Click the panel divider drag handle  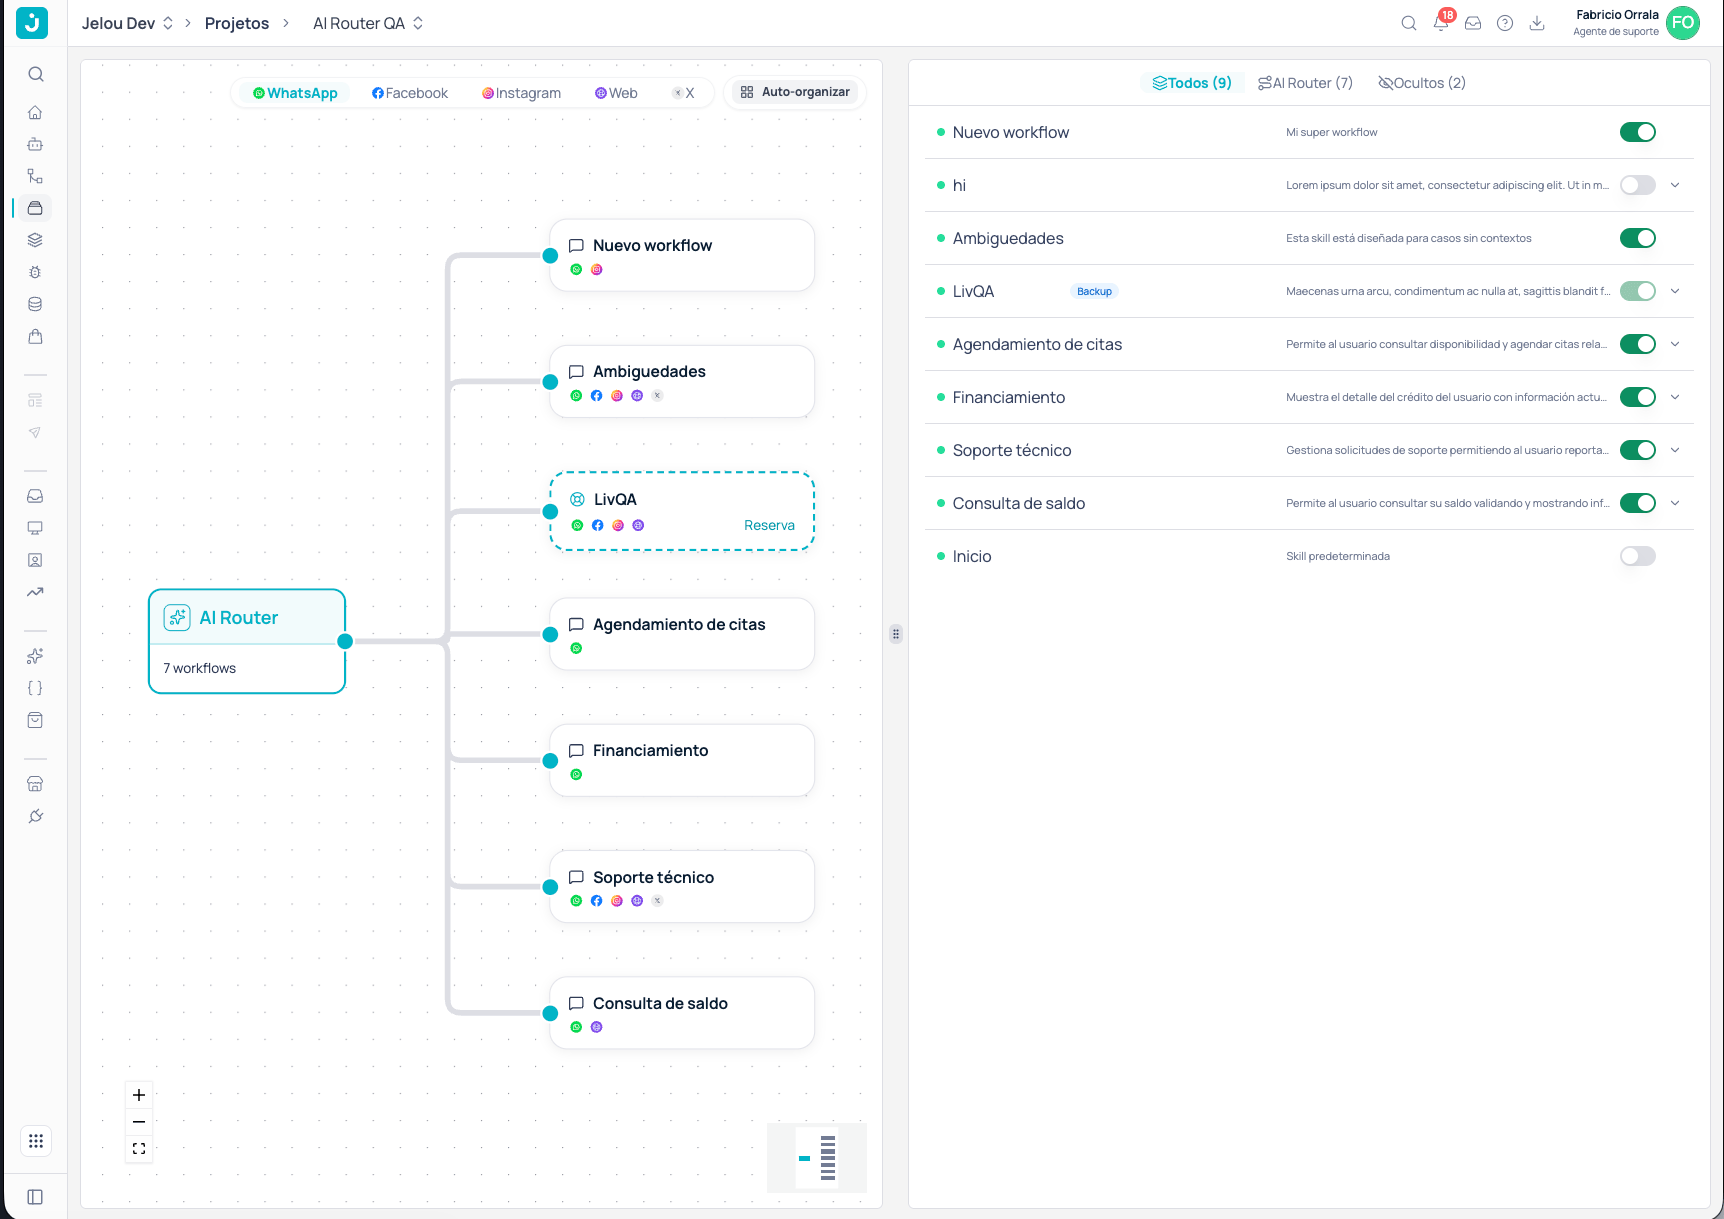[x=896, y=634]
